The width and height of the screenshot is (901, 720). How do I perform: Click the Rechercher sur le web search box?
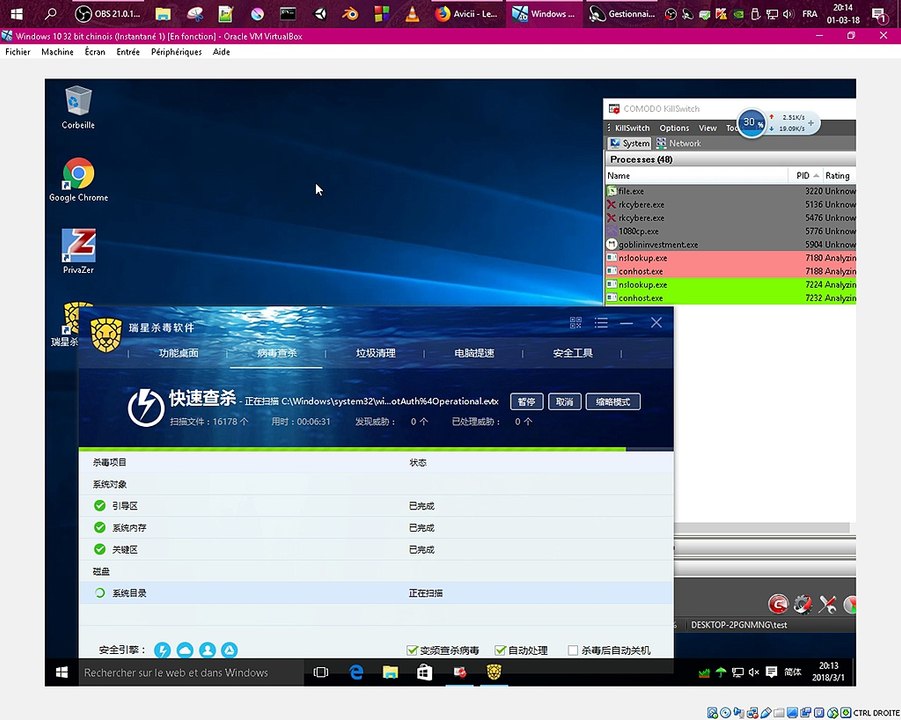coord(191,672)
